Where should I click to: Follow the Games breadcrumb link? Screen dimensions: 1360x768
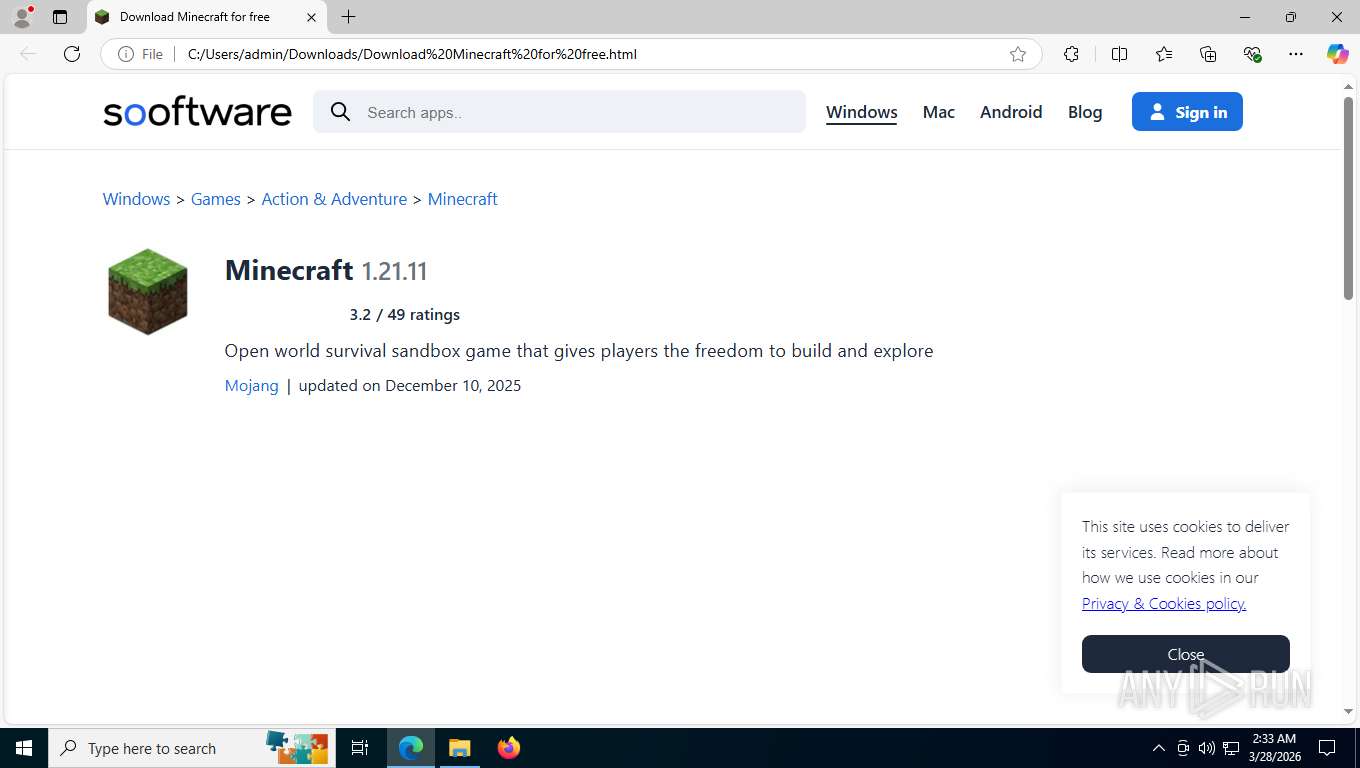pyautogui.click(x=216, y=199)
